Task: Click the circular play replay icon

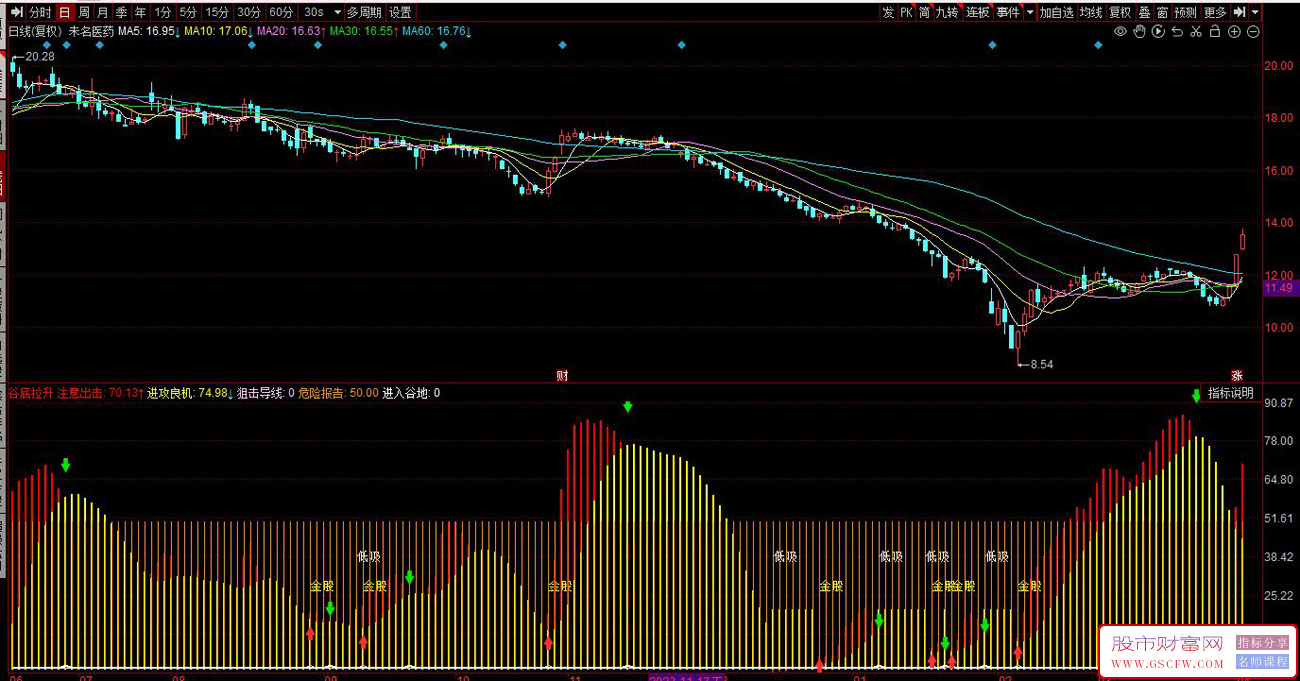Action: click(1158, 32)
